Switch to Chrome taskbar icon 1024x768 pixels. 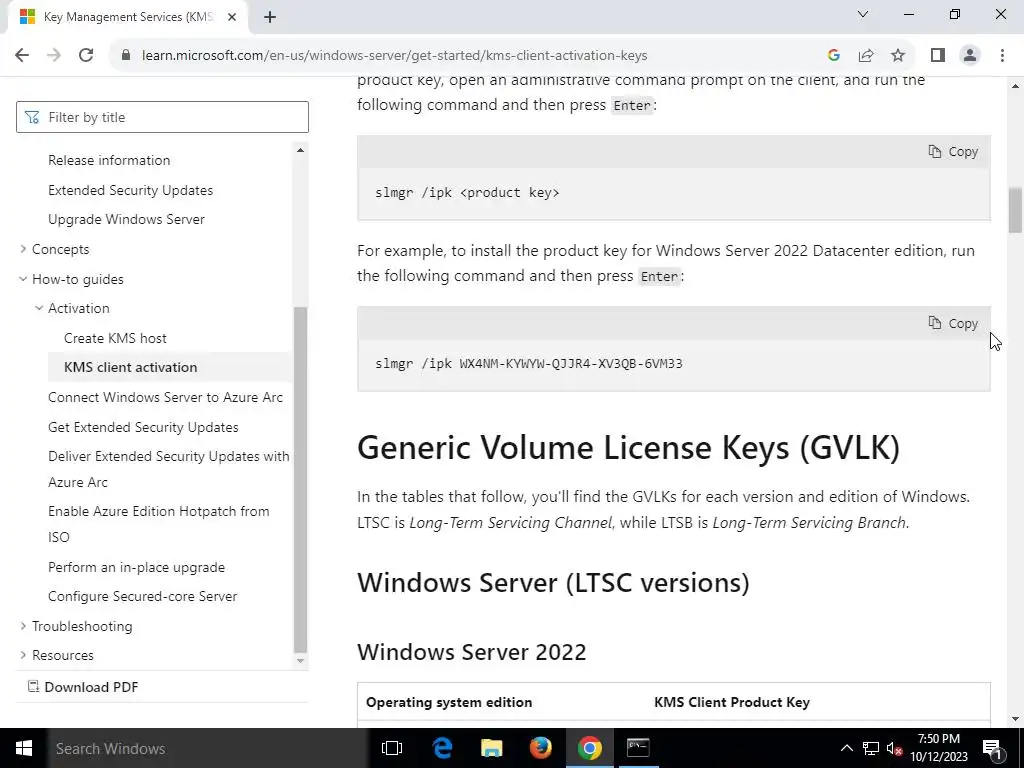[x=589, y=748]
